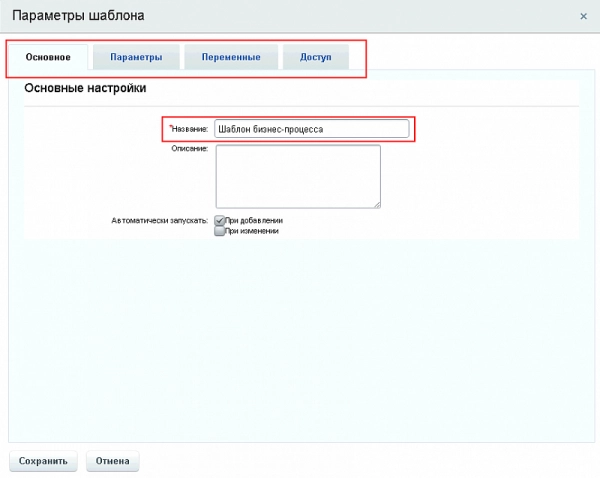Click the Основные настройки heading
600x478 pixels.
pyautogui.click(x=85, y=89)
